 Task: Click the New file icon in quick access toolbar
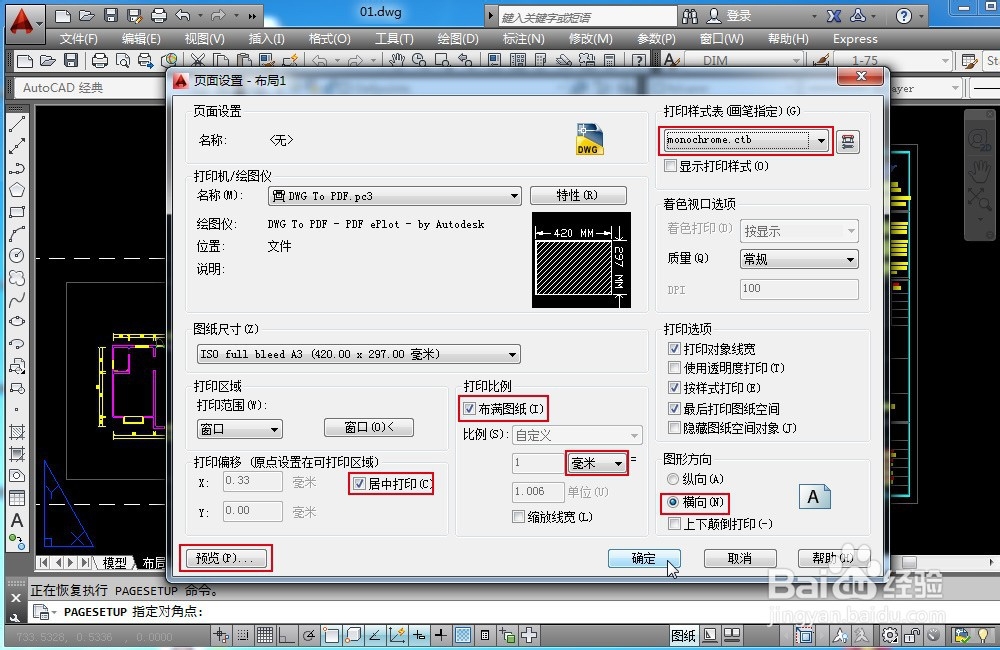click(62, 15)
